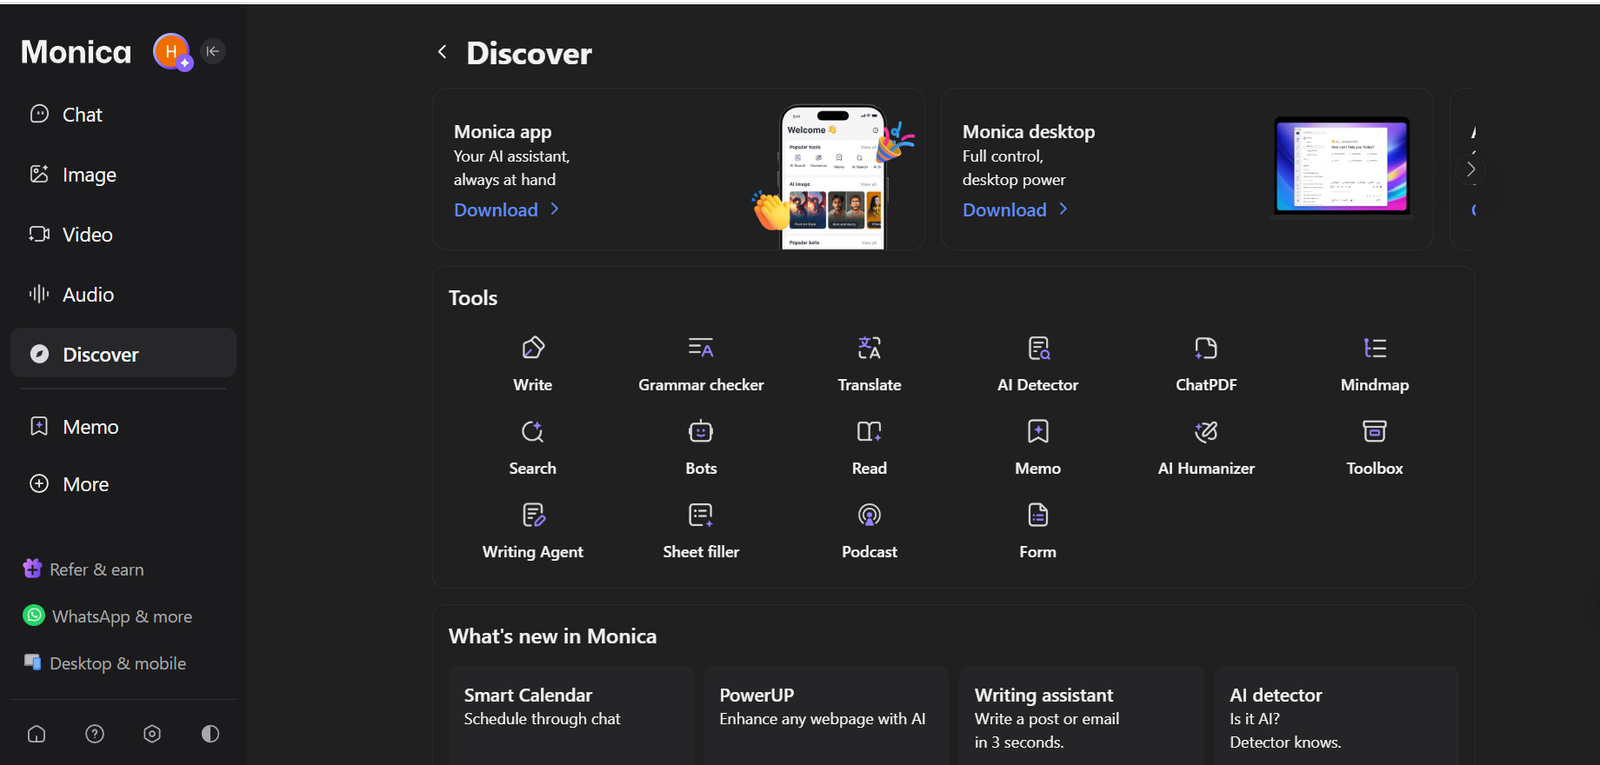Open the Write tool
The height and width of the screenshot is (765, 1600).
click(x=533, y=364)
